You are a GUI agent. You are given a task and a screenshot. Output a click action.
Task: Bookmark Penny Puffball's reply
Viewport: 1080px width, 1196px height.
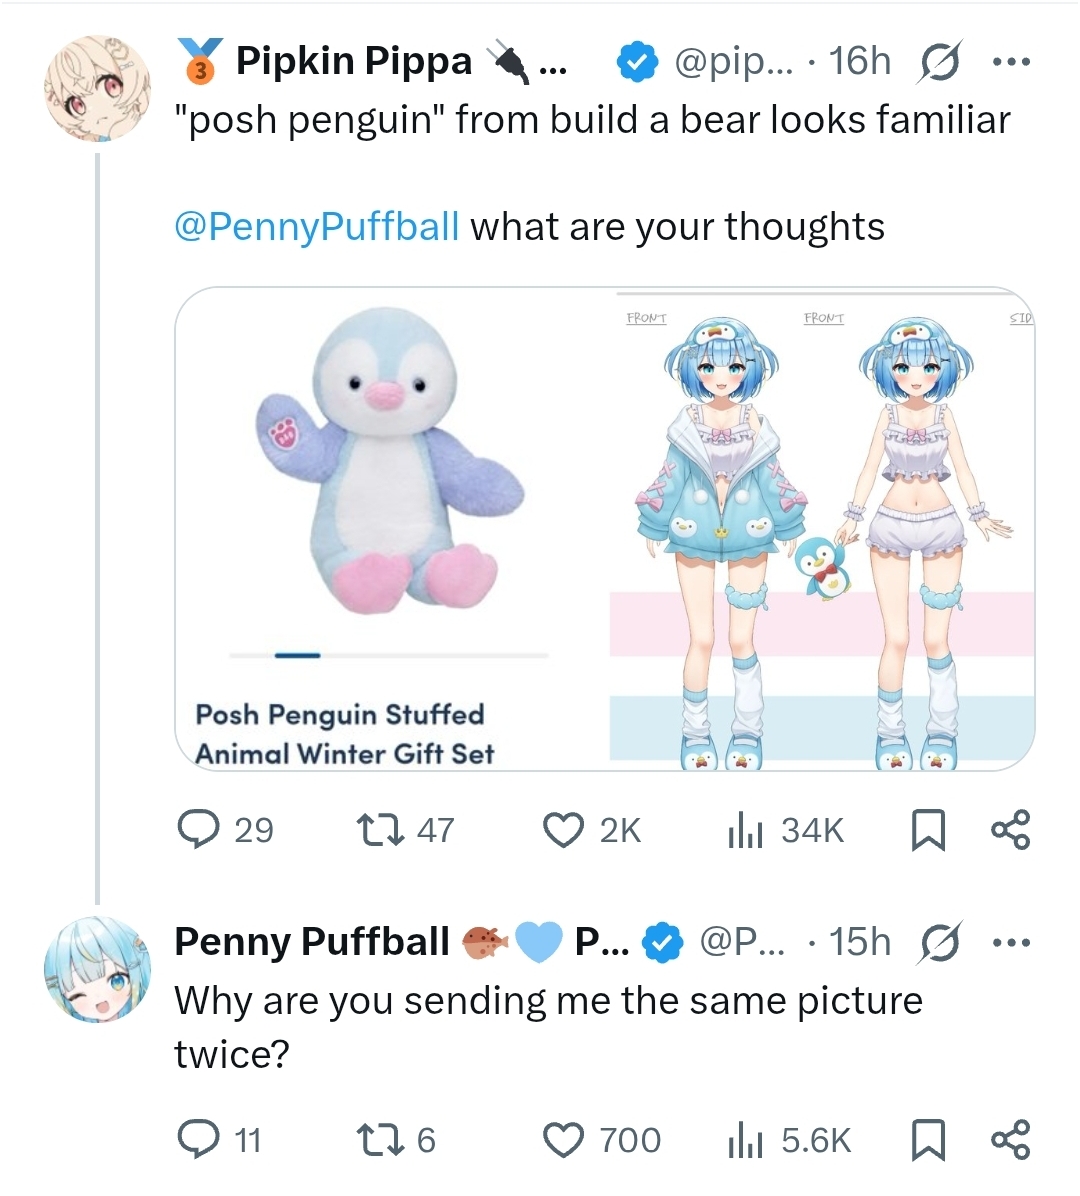pyautogui.click(x=928, y=1140)
